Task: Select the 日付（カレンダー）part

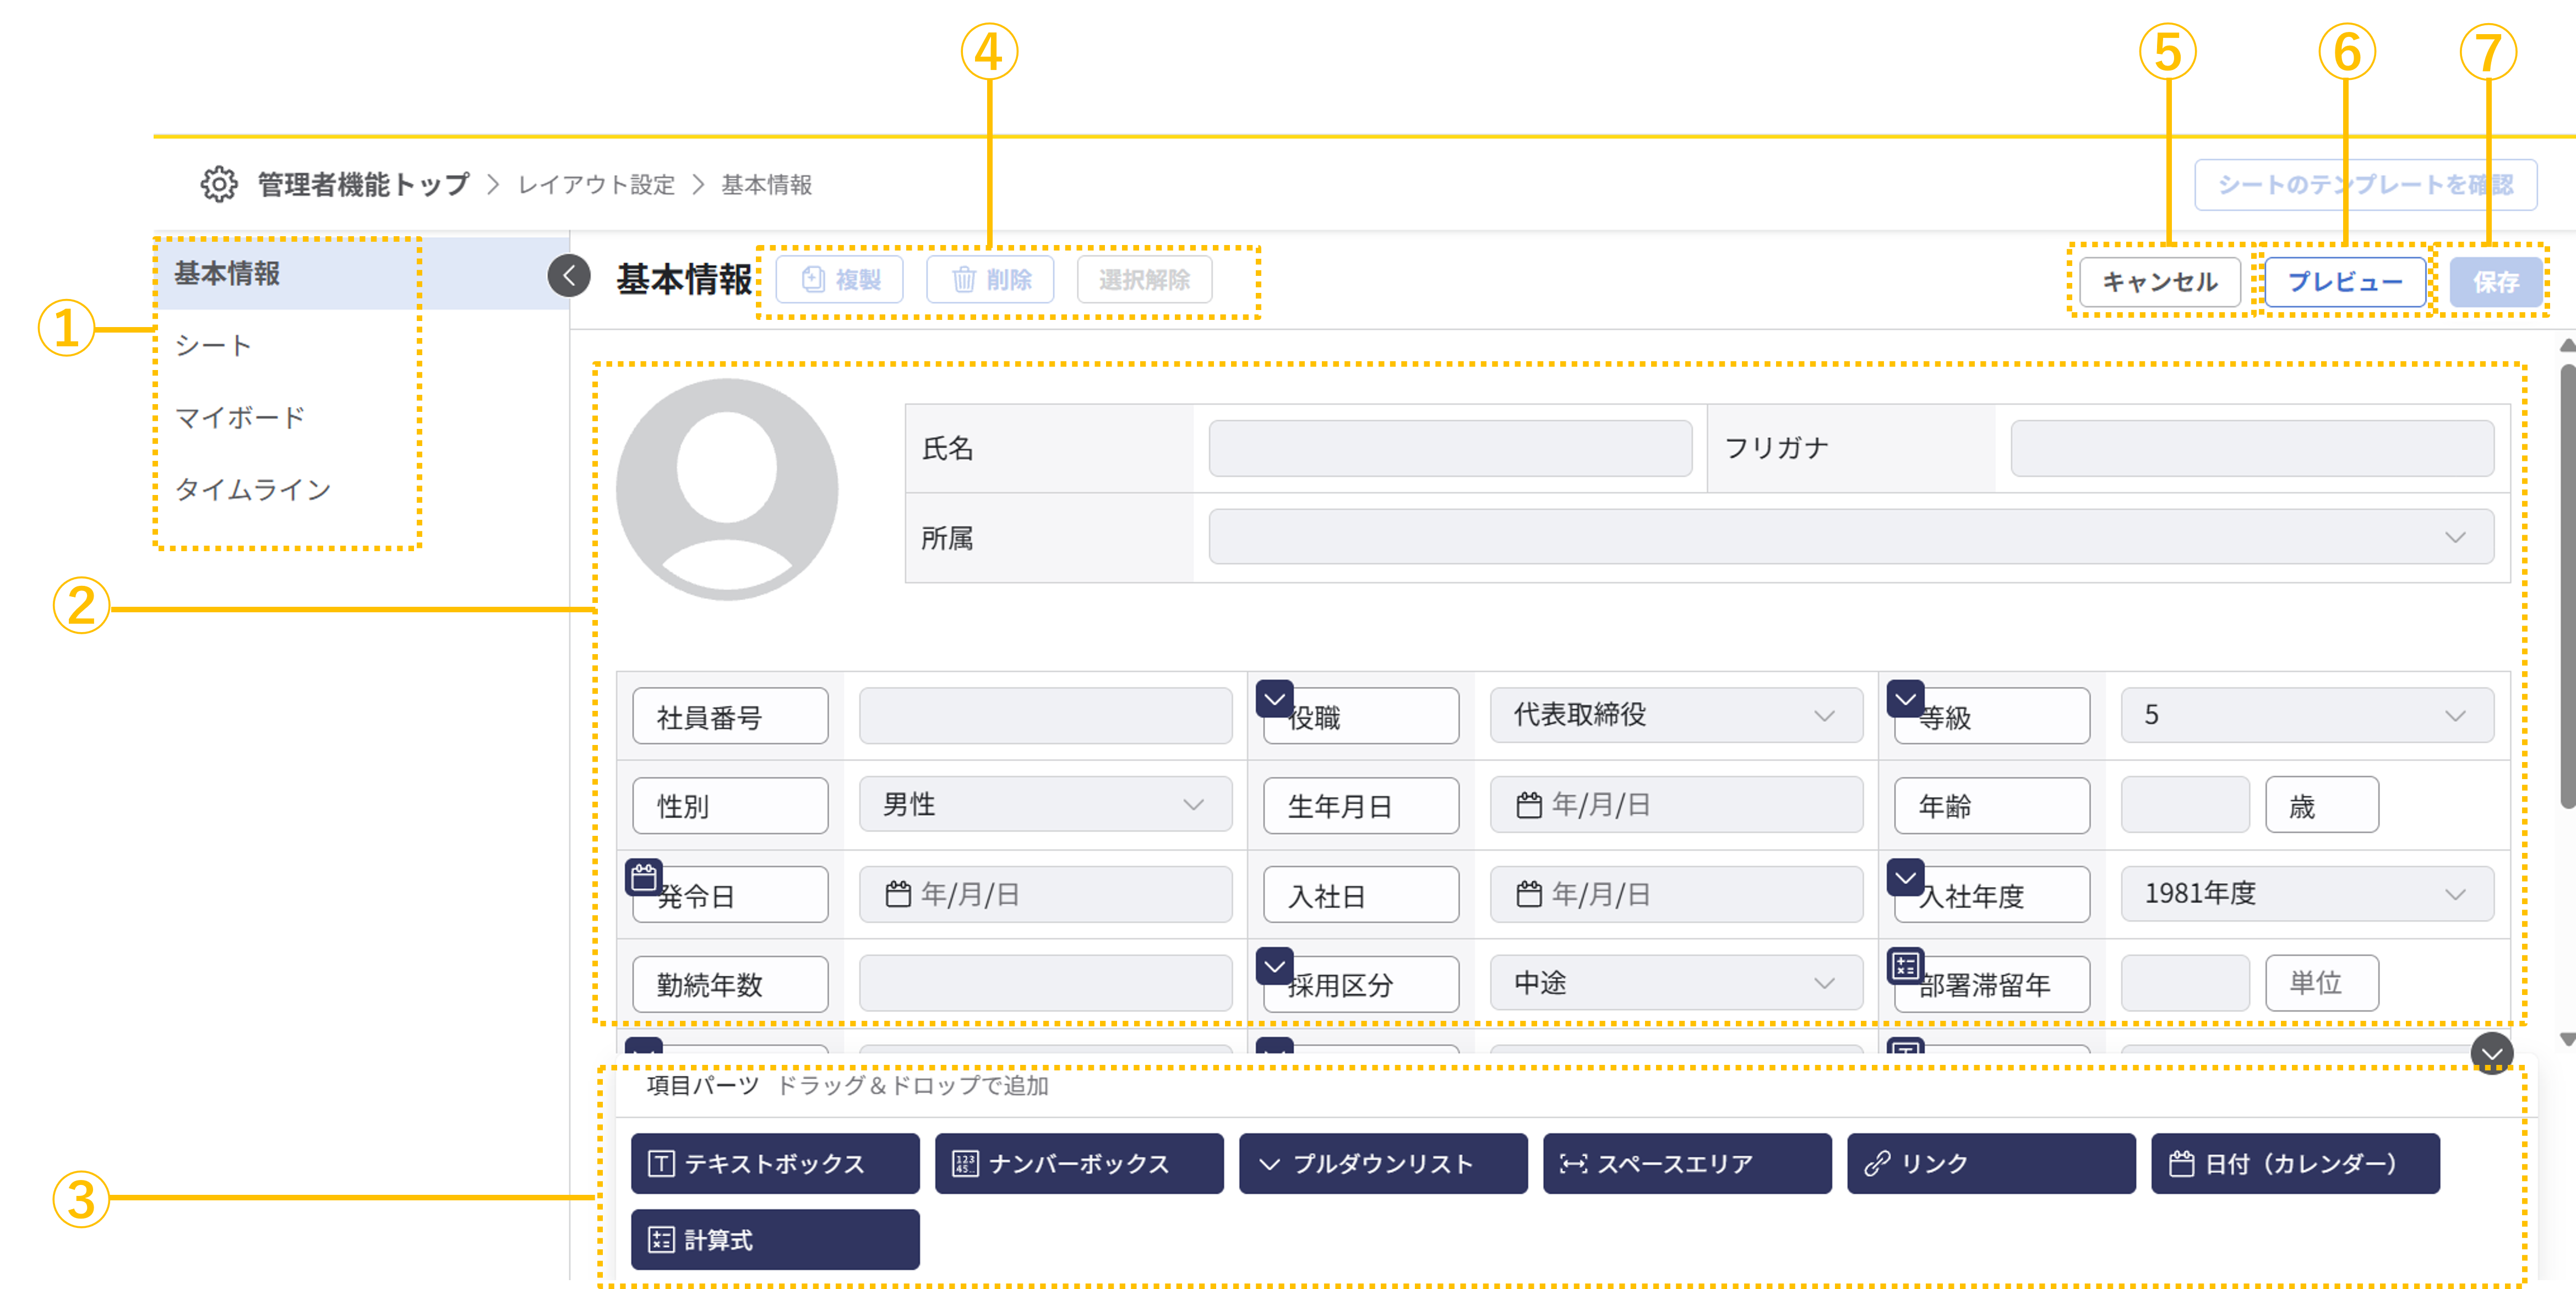Action: click(2295, 1163)
